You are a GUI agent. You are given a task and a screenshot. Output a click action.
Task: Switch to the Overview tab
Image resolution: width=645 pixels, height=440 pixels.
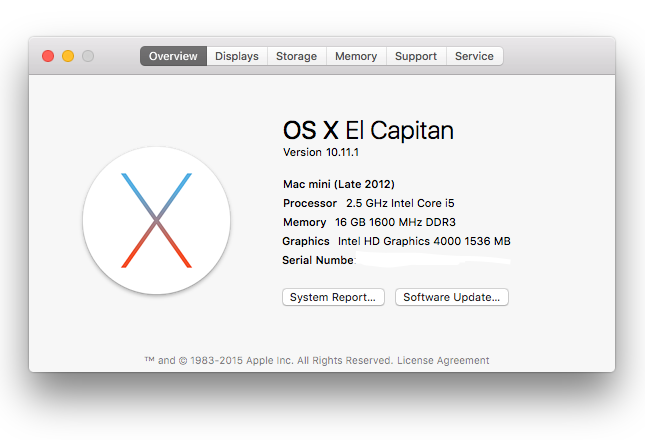tap(173, 56)
